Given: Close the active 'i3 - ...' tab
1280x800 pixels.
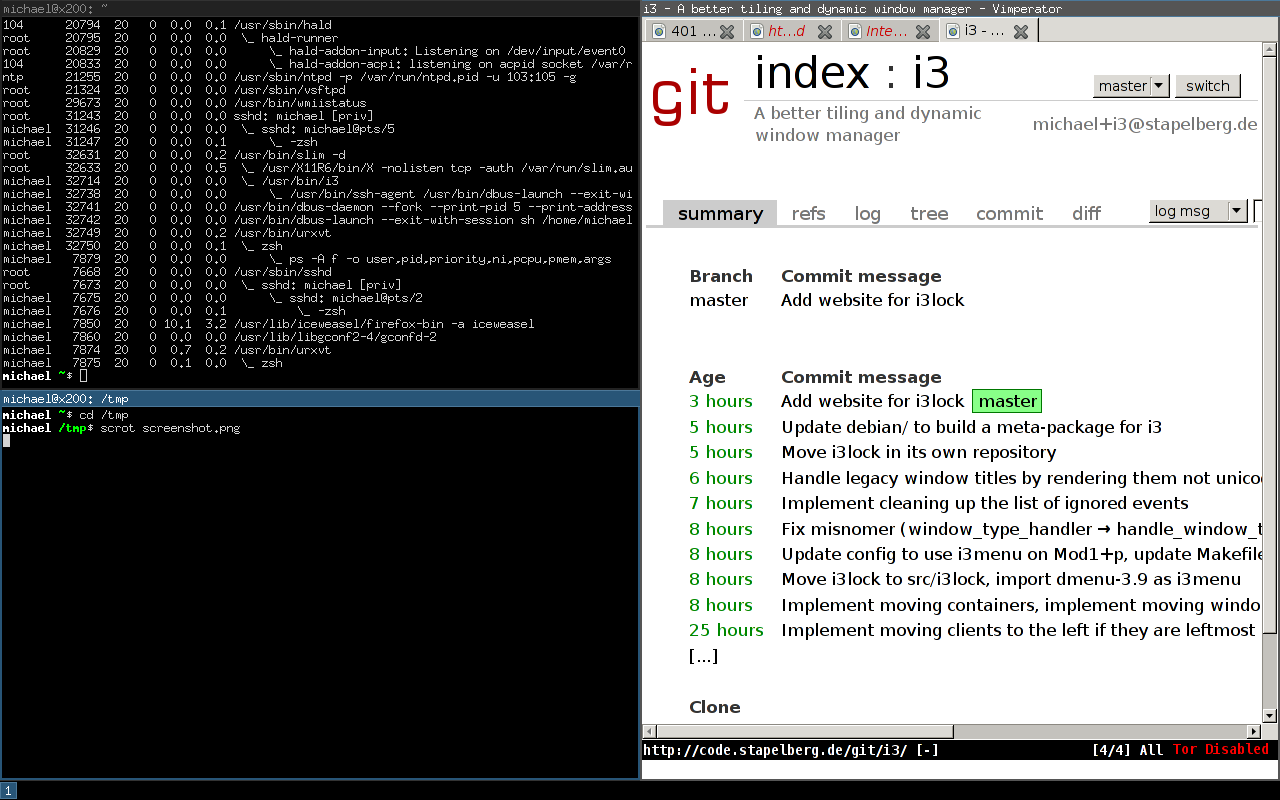Looking at the screenshot, I should pos(1021,32).
